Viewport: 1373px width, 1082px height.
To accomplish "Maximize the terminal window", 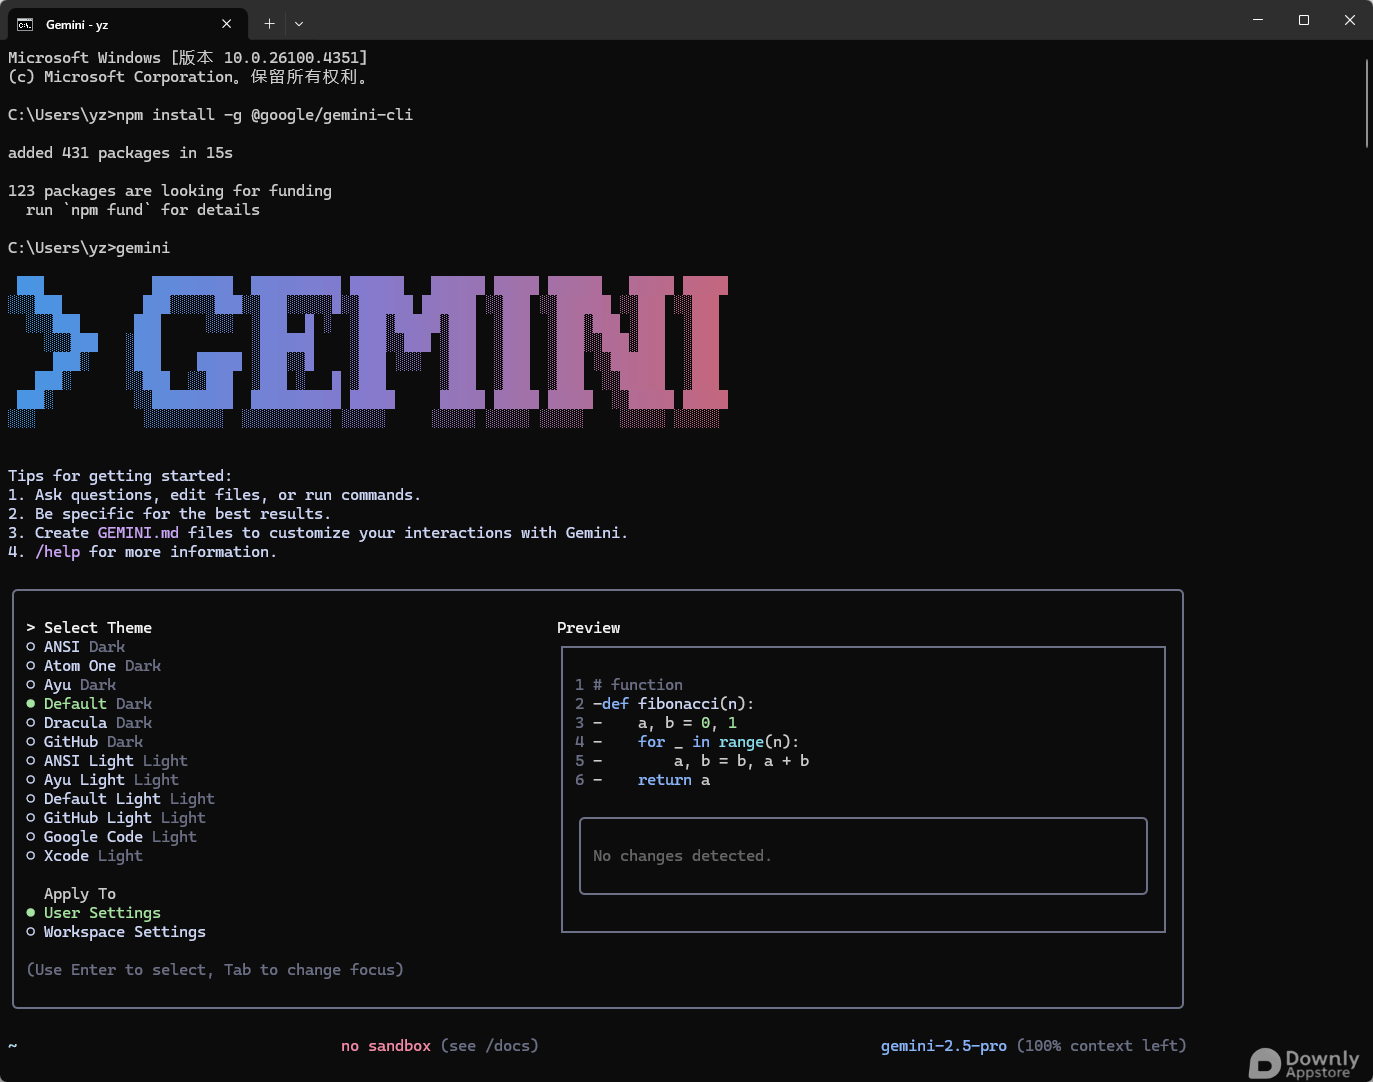I will 1304,20.
